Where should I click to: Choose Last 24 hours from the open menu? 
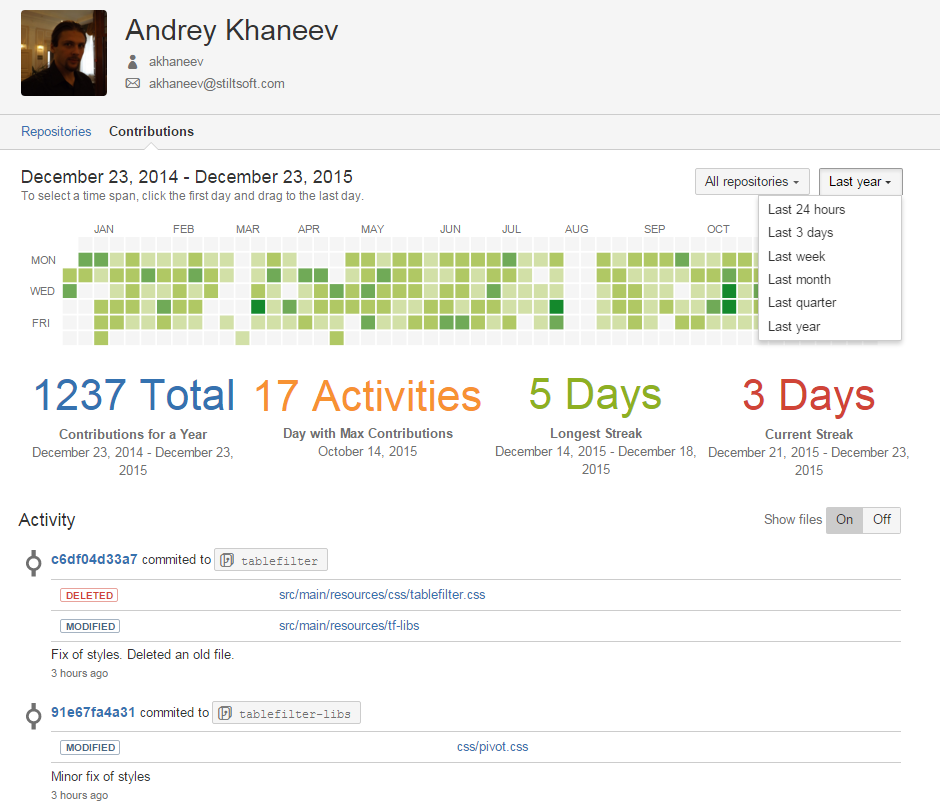pos(807,209)
